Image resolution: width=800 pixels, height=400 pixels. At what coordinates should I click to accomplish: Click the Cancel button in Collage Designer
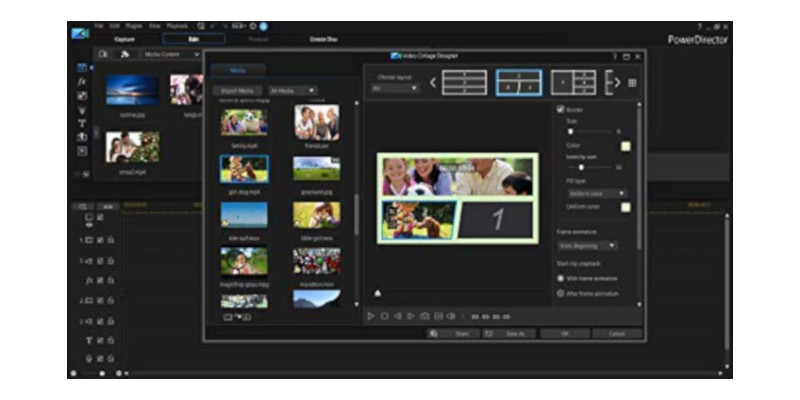coord(617,333)
